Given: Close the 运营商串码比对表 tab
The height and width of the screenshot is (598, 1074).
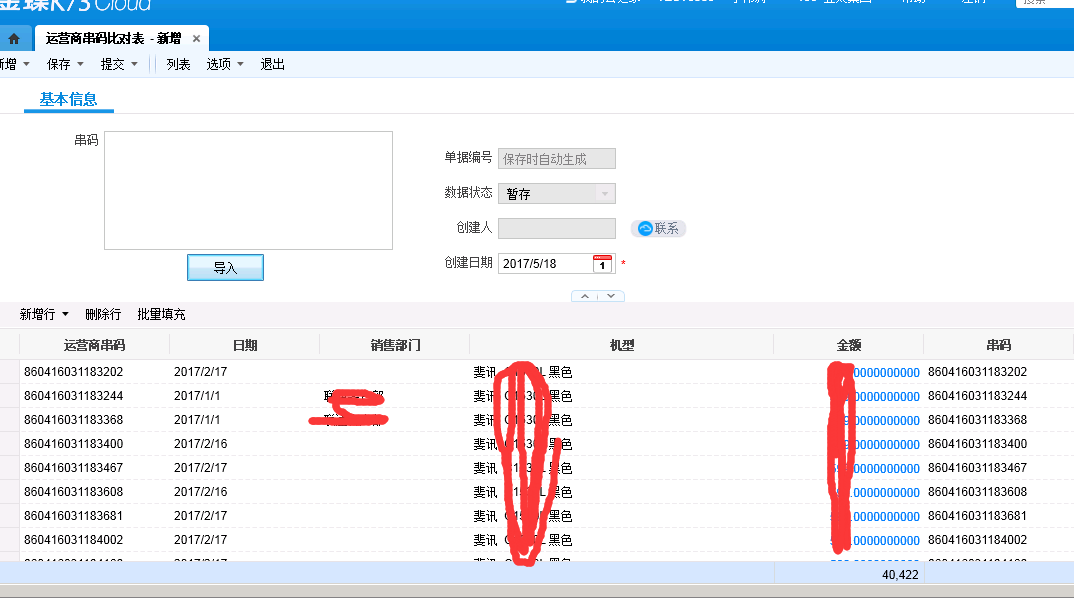Looking at the screenshot, I should [197, 39].
